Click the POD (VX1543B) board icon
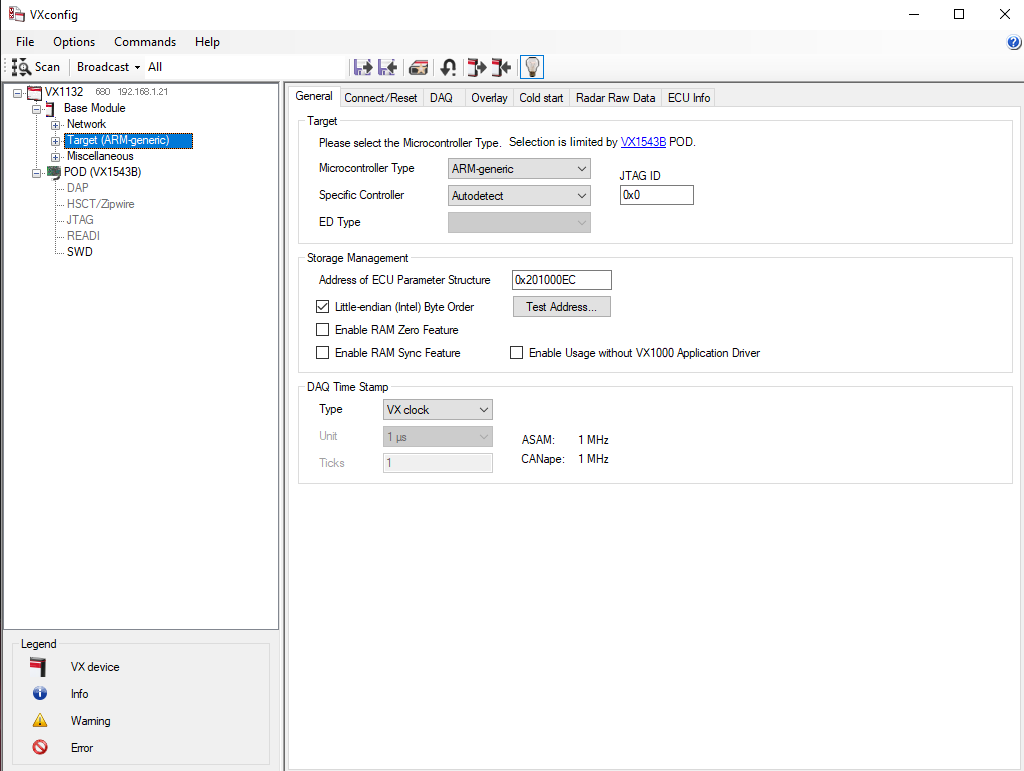The width and height of the screenshot is (1024, 771). [54, 172]
